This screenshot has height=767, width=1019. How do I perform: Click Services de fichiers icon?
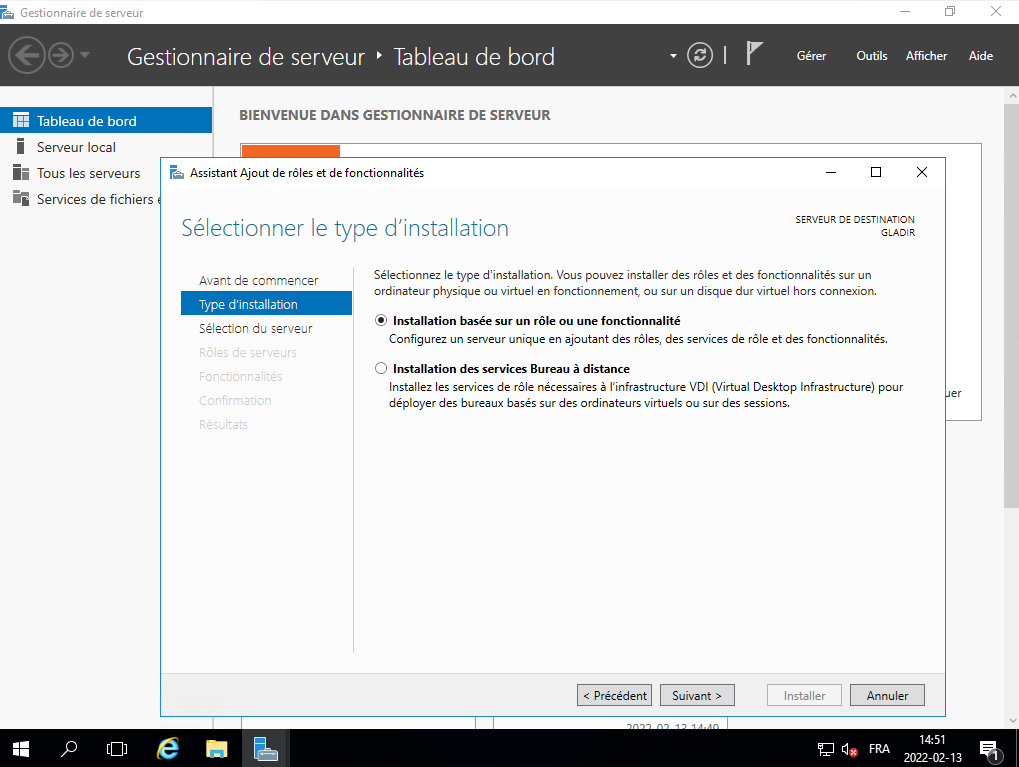click(x=21, y=198)
